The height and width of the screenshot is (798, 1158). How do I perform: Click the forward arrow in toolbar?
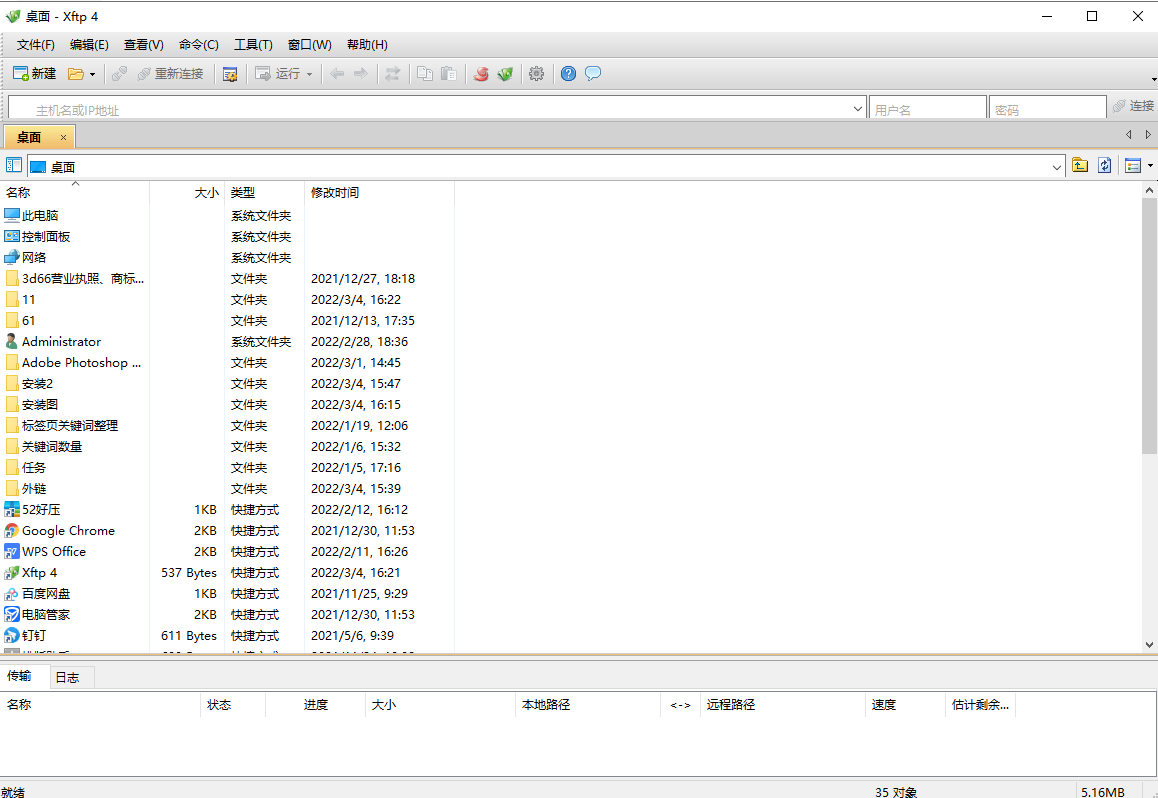coord(360,73)
